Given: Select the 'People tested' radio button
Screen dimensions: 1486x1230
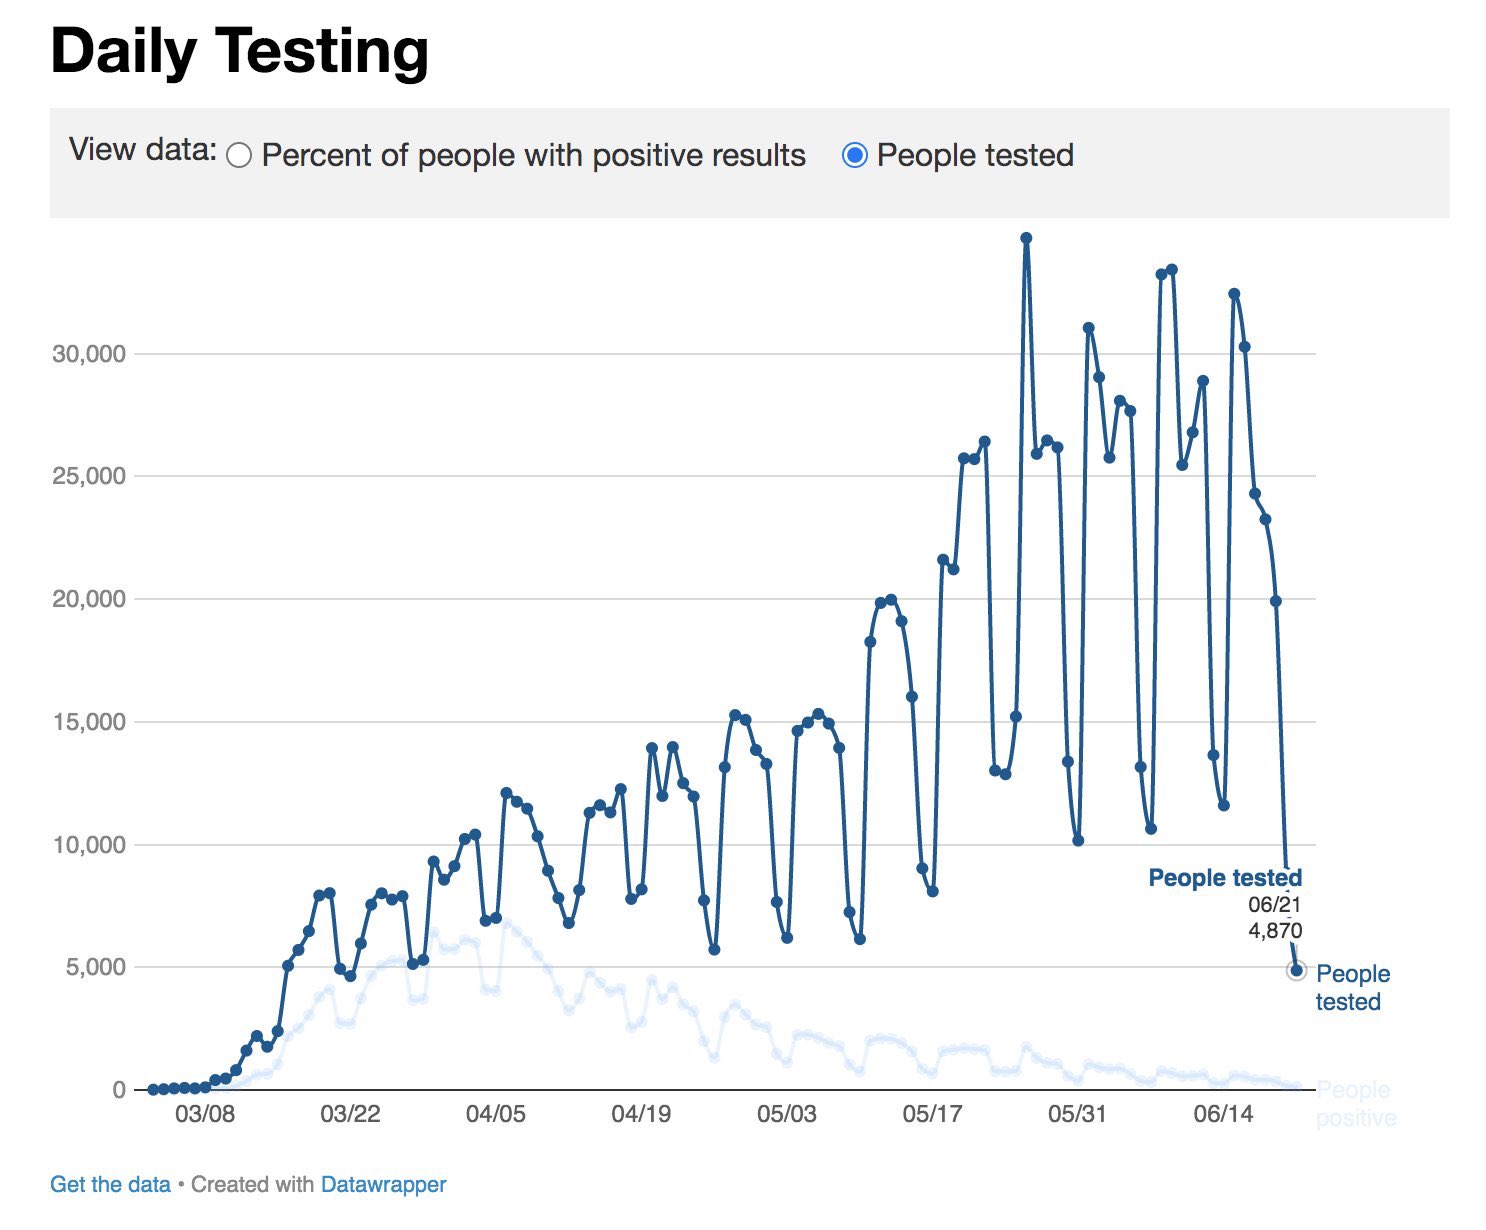Looking at the screenshot, I should point(854,155).
